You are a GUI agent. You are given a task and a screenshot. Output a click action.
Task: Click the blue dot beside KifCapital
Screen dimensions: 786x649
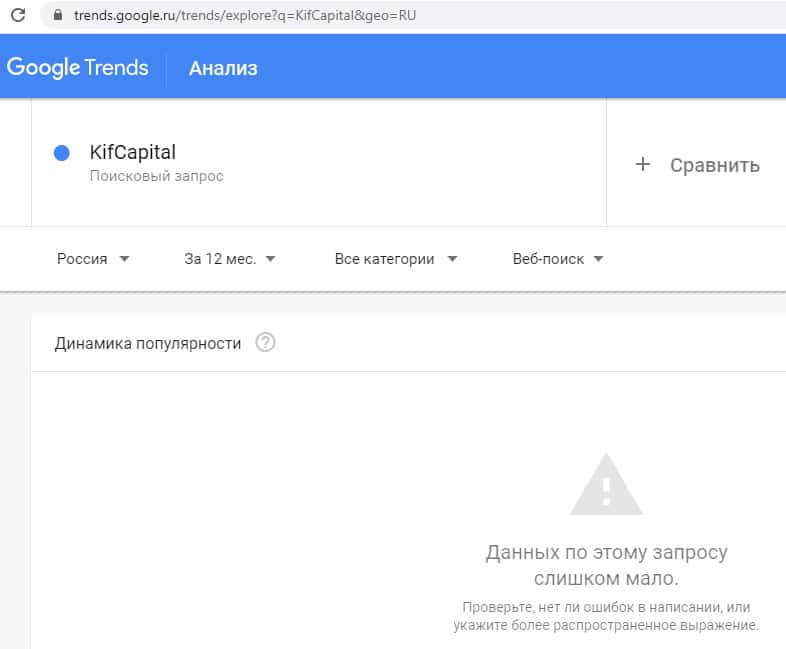(x=61, y=153)
